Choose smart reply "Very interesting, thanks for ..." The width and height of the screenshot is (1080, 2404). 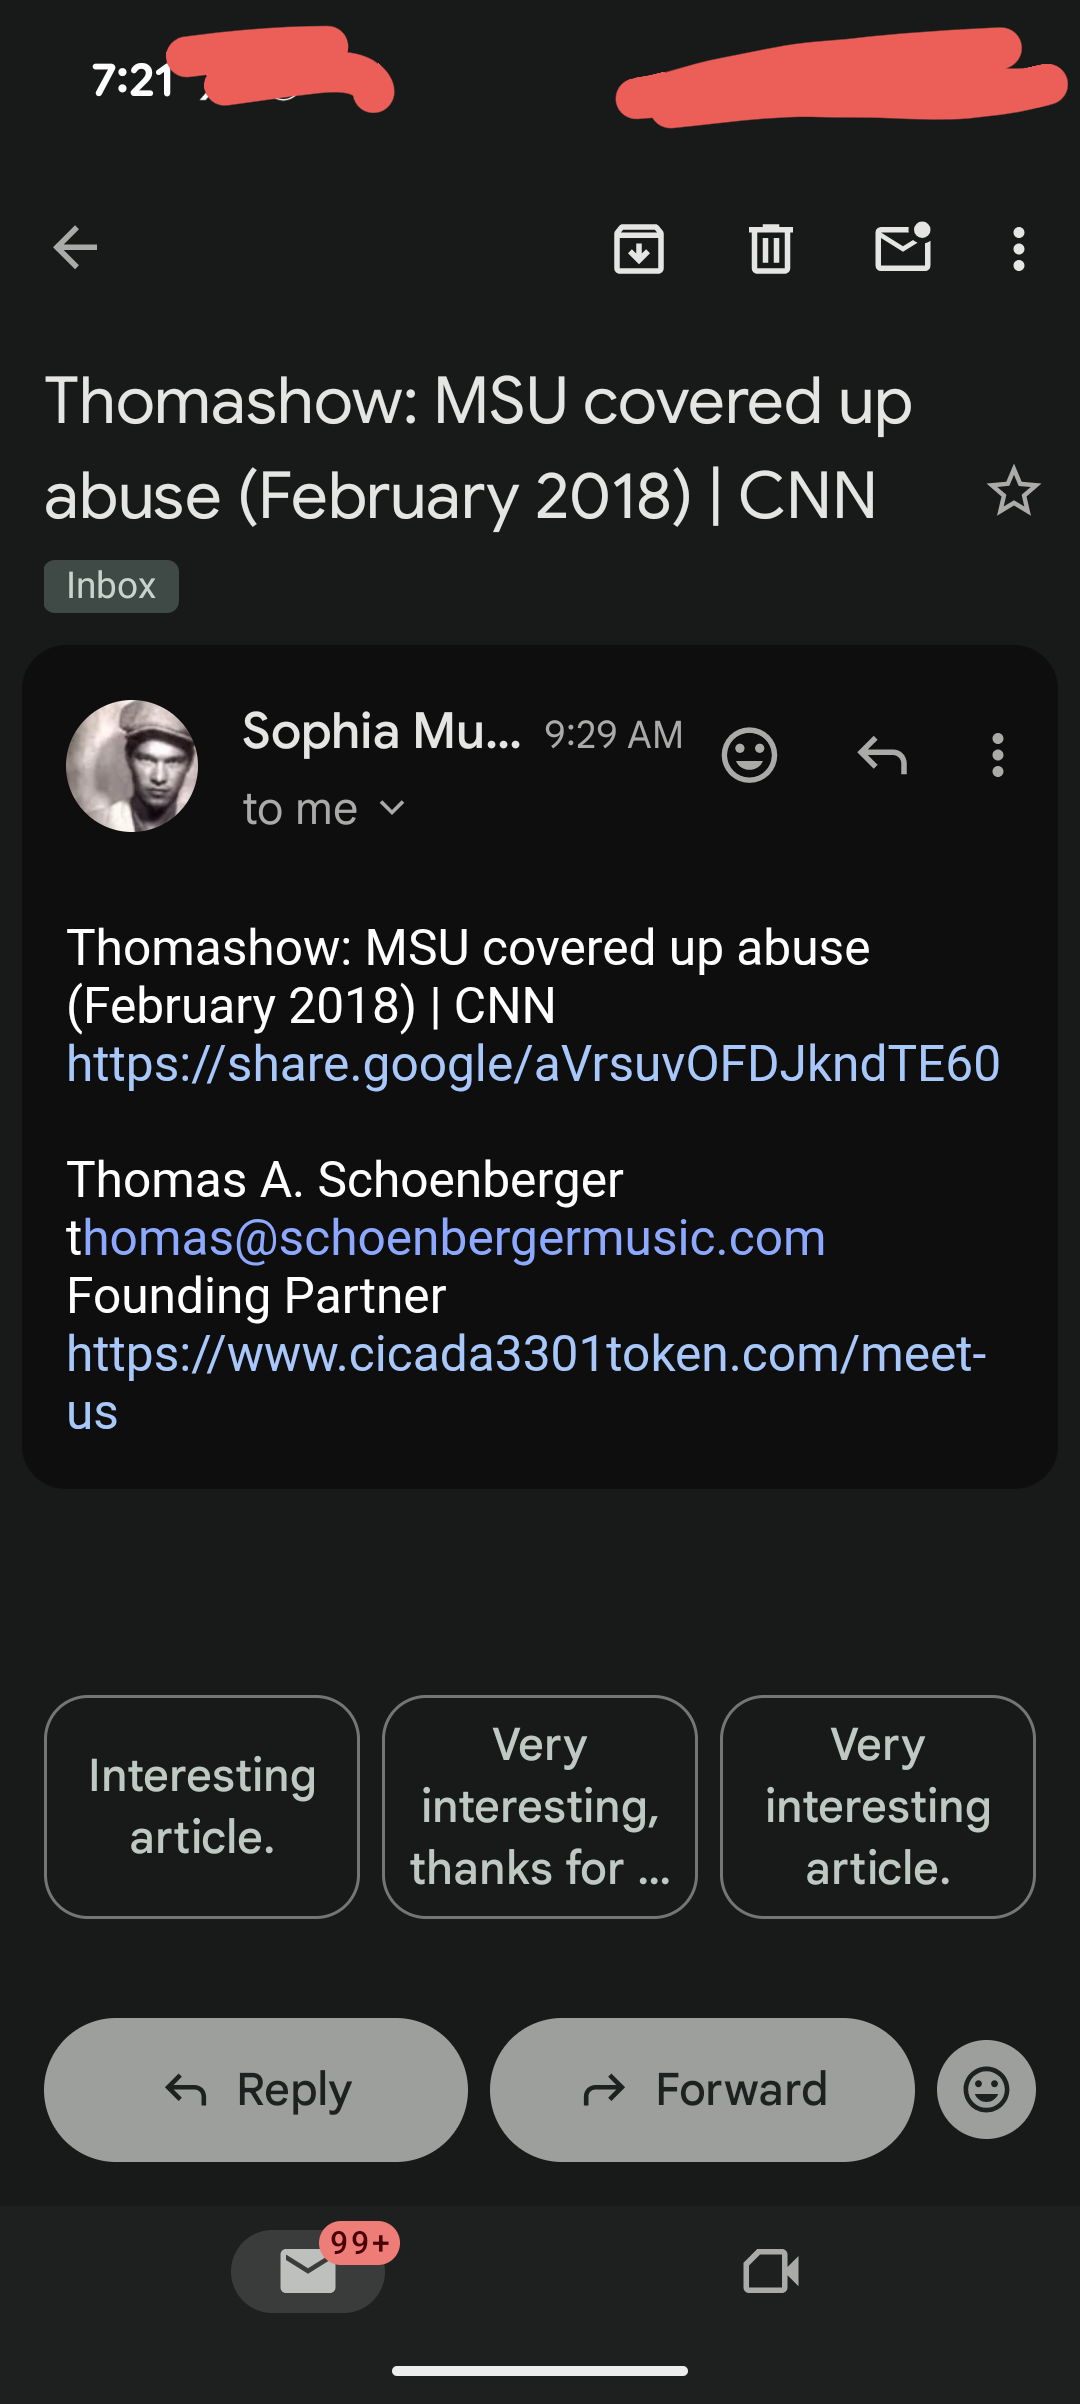[x=540, y=1807]
